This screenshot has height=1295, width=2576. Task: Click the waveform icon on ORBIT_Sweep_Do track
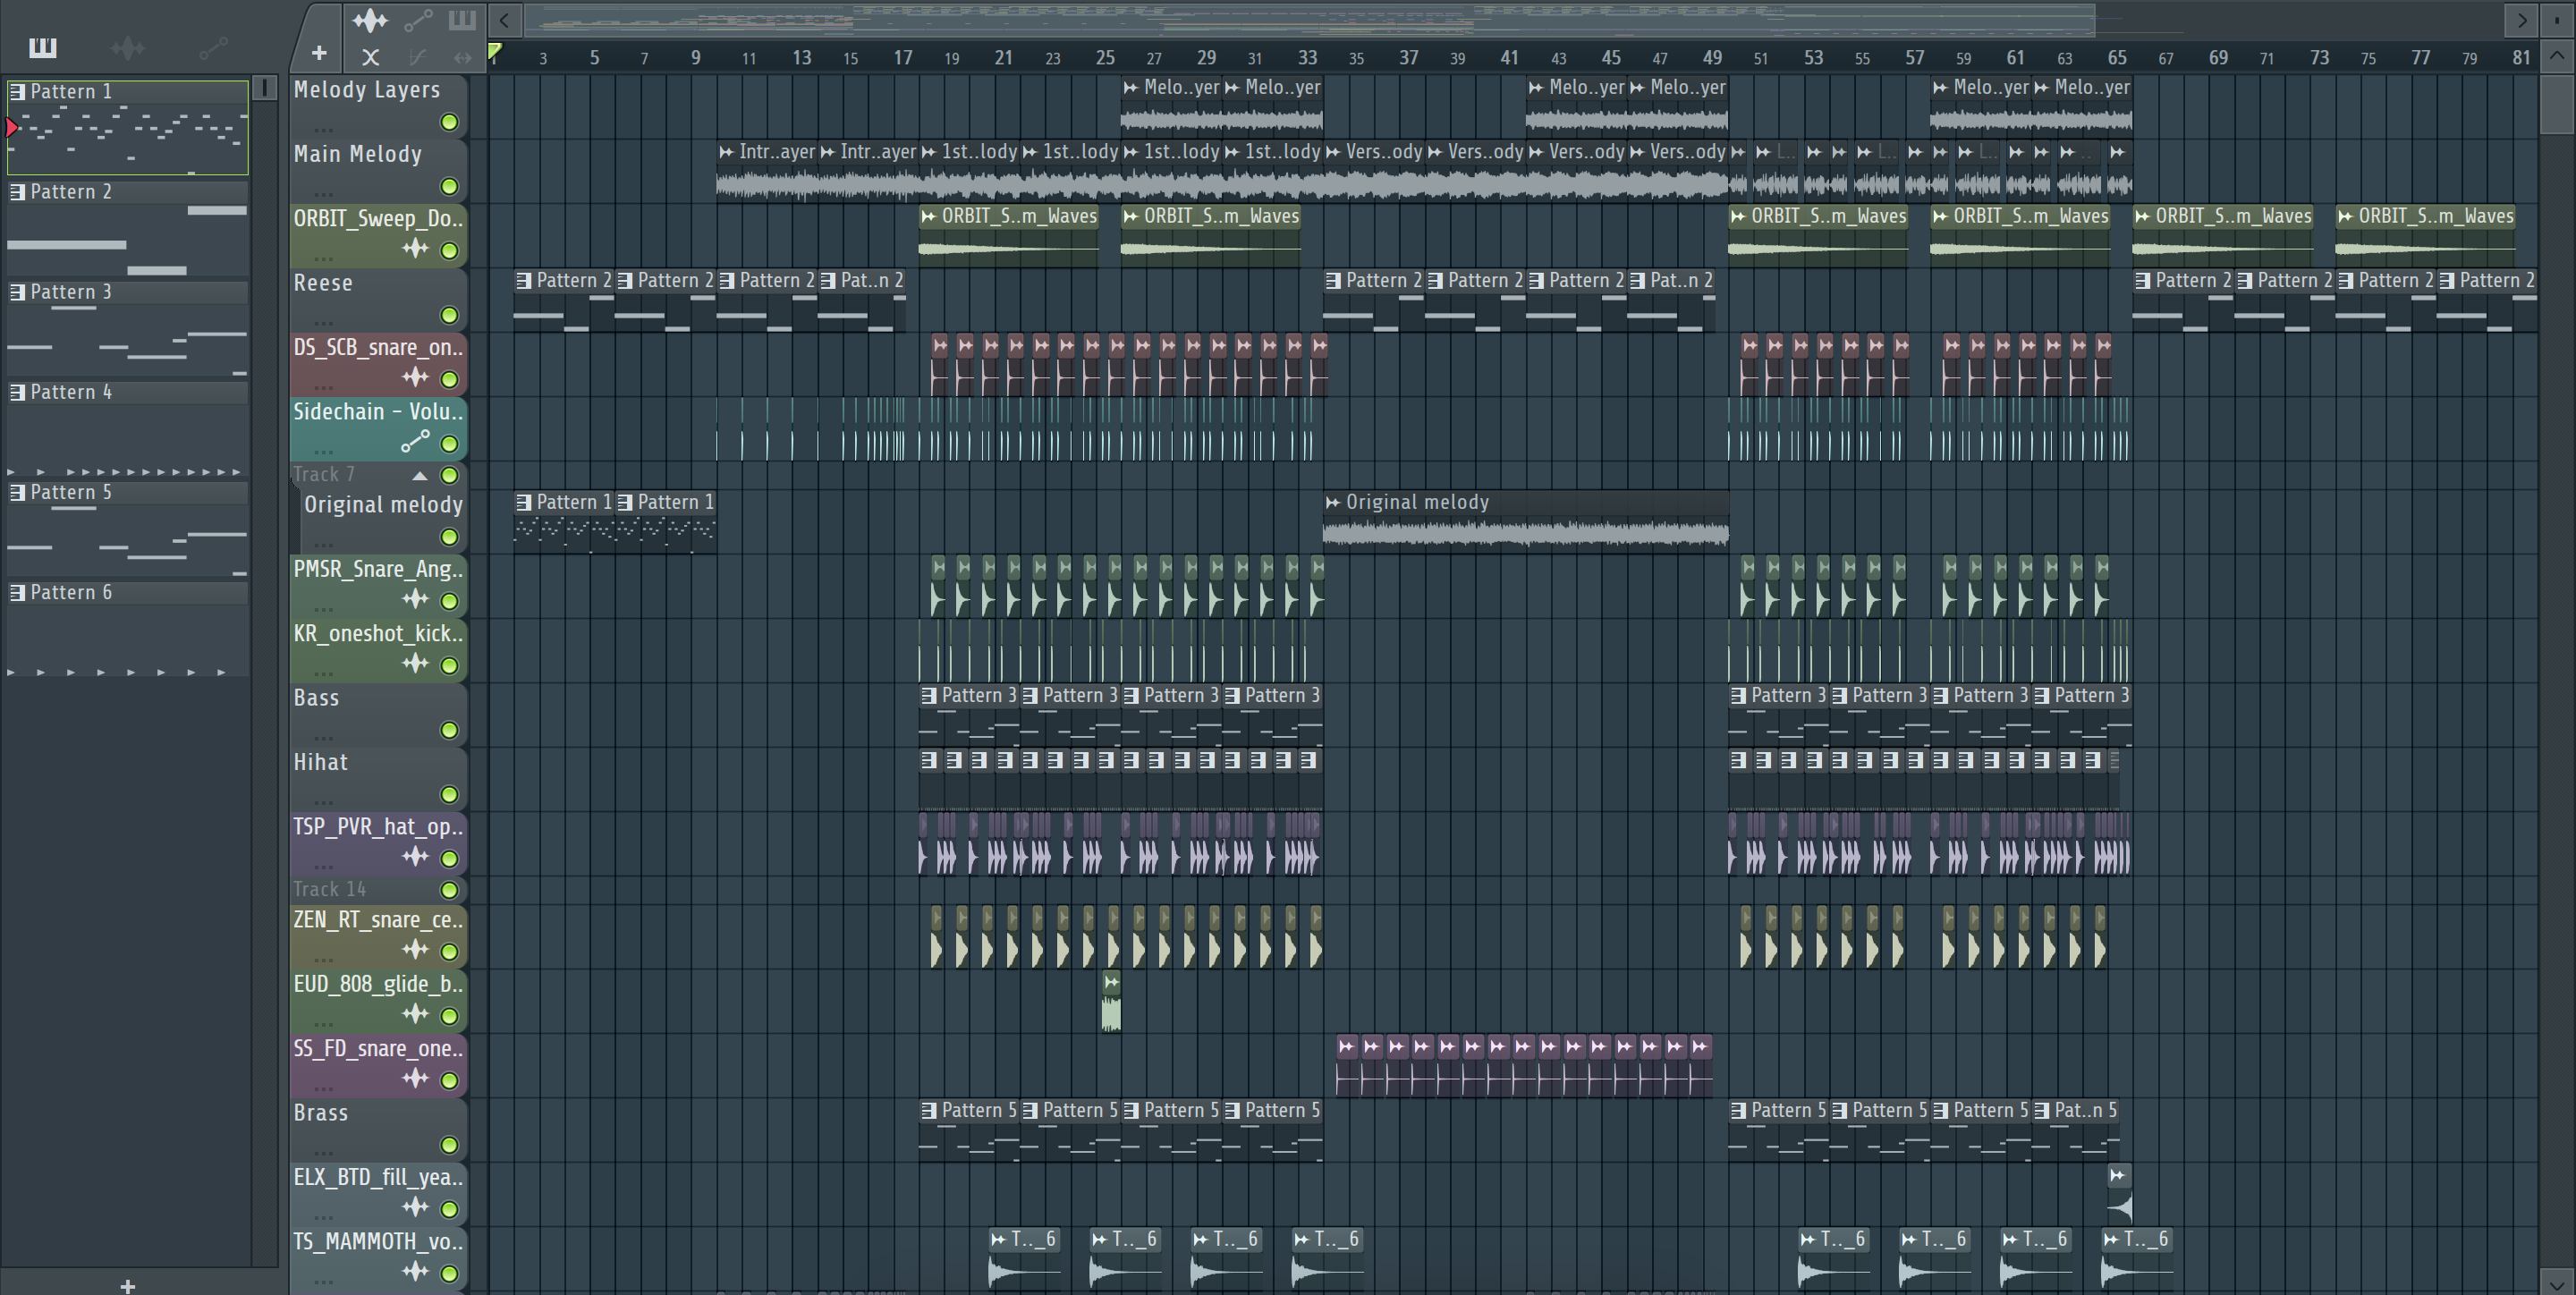415,248
